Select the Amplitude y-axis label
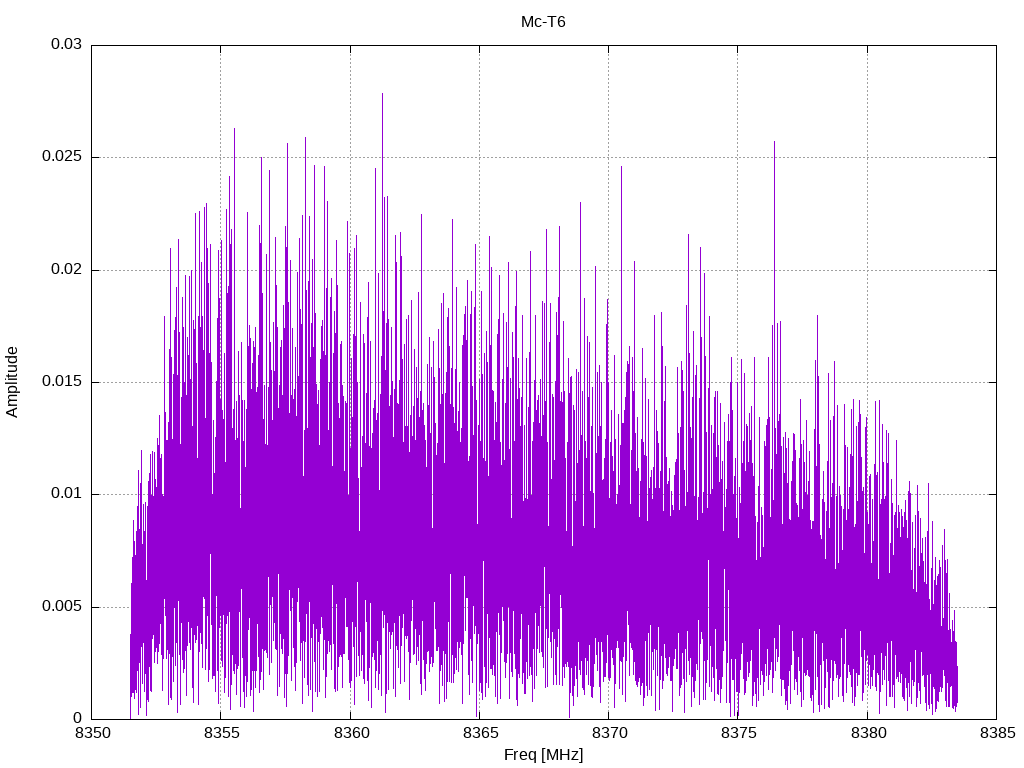The image size is (1024, 768). coord(12,382)
